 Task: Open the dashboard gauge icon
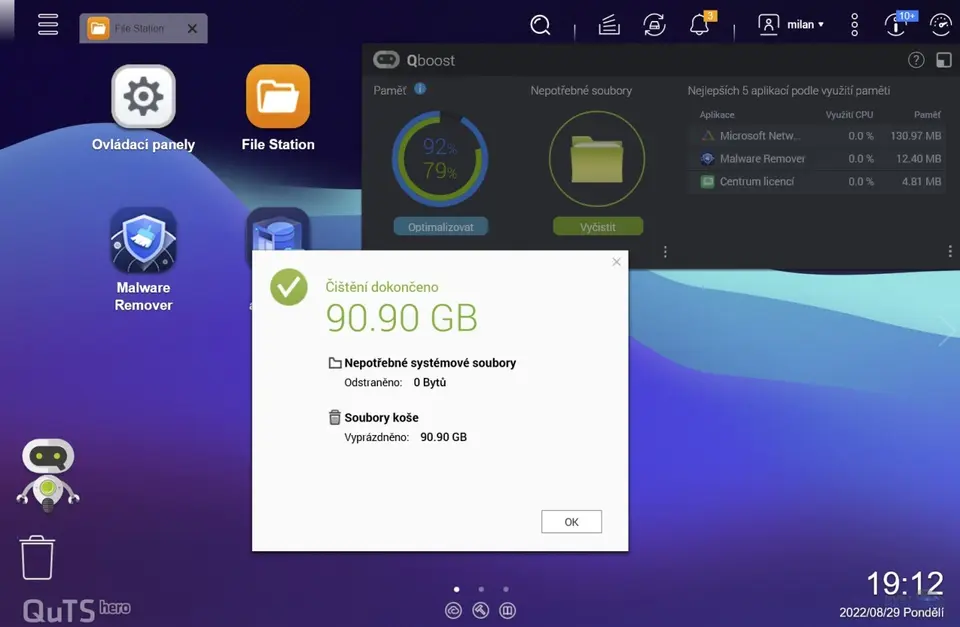coord(940,25)
